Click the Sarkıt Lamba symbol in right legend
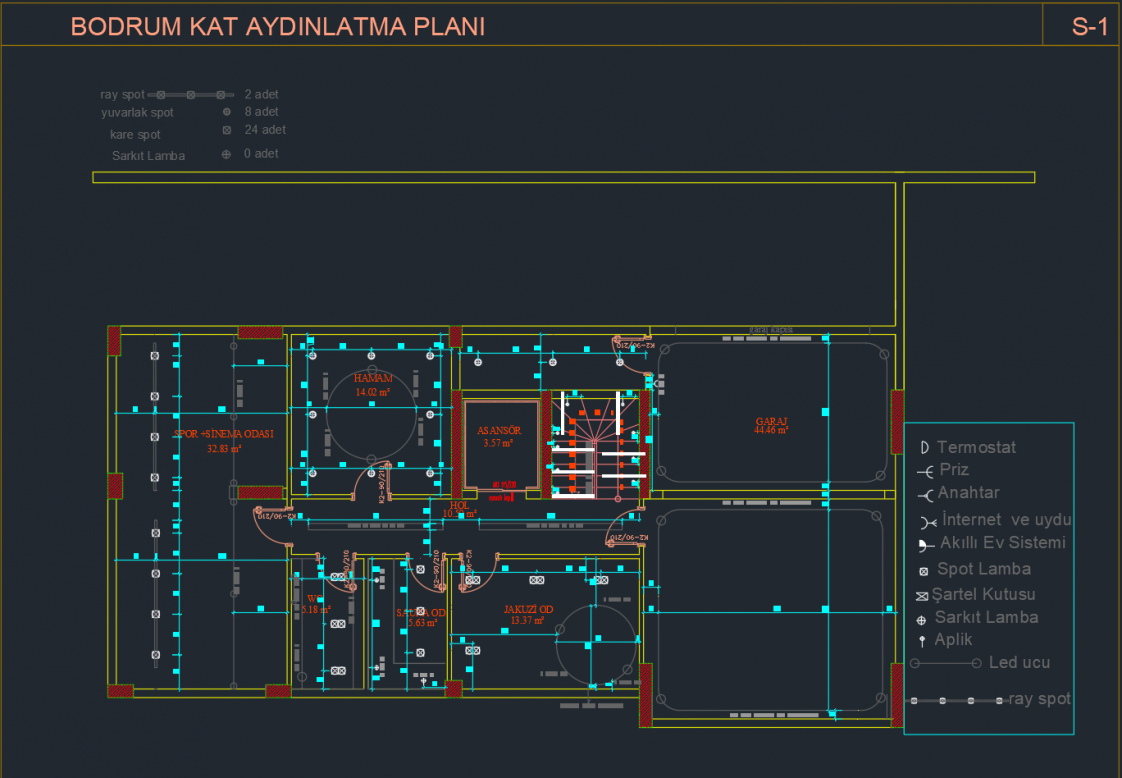 [x=923, y=619]
